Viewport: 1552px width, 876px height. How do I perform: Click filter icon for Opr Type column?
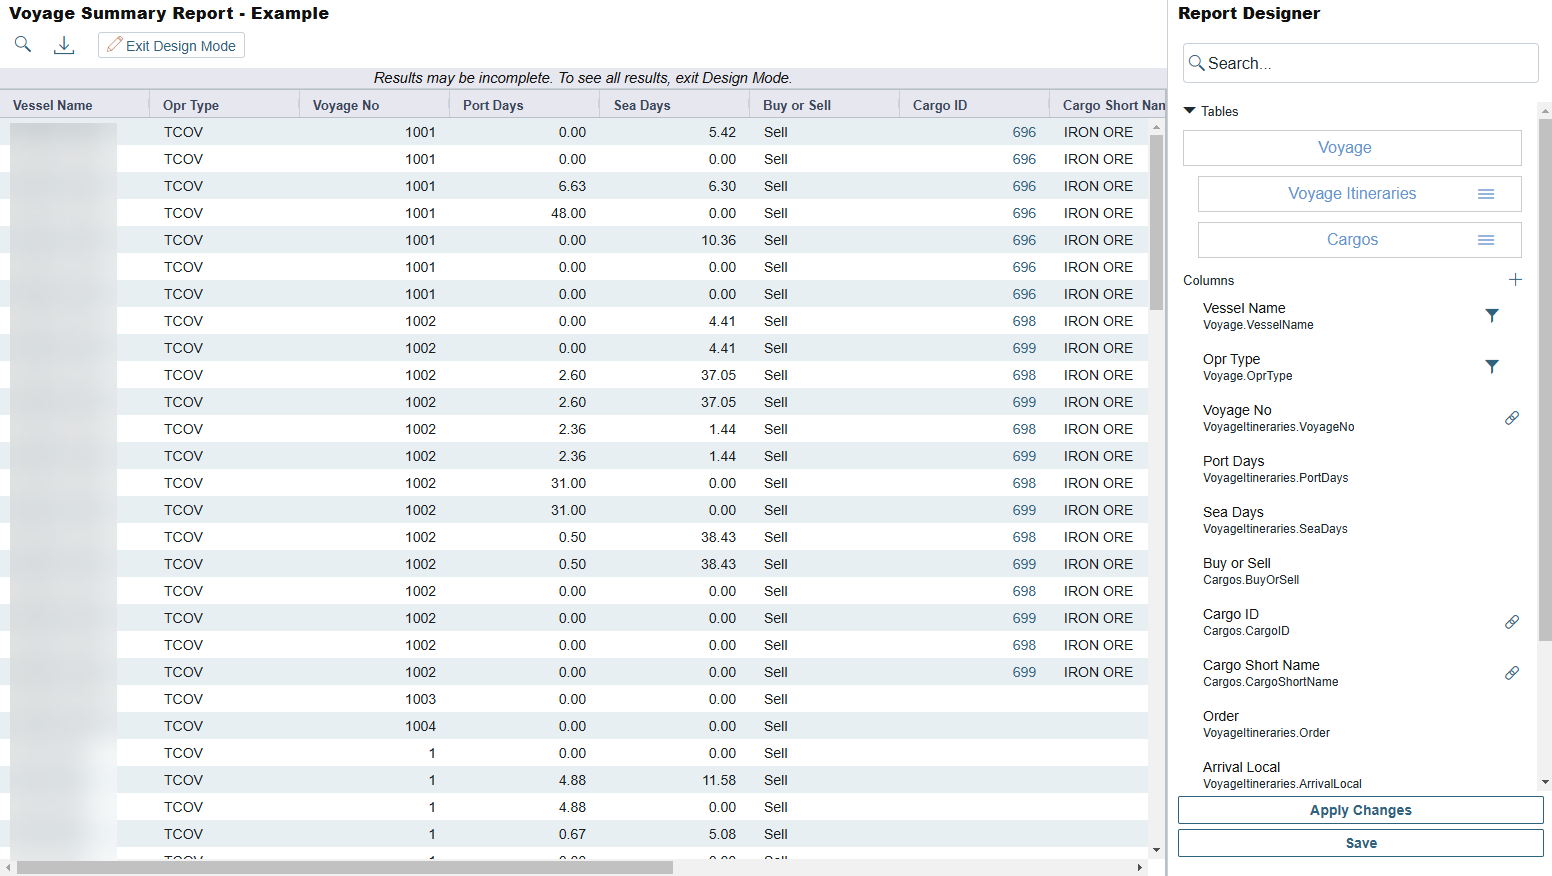tap(1491, 367)
